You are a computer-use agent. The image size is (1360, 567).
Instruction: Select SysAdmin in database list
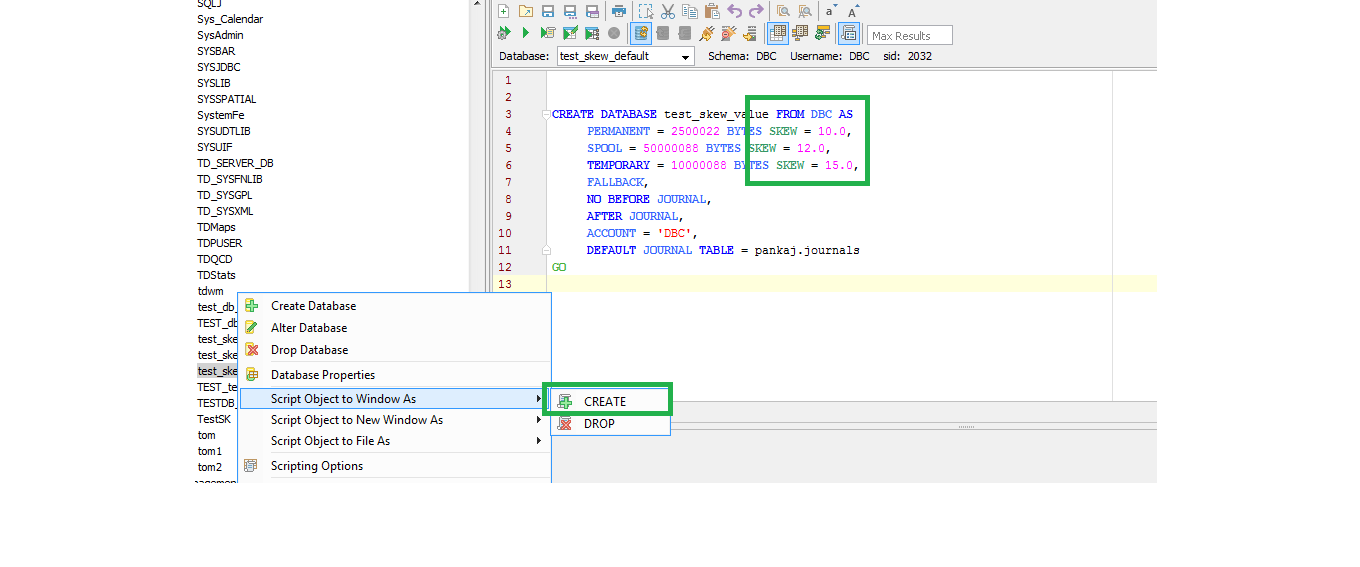pyautogui.click(x=220, y=35)
